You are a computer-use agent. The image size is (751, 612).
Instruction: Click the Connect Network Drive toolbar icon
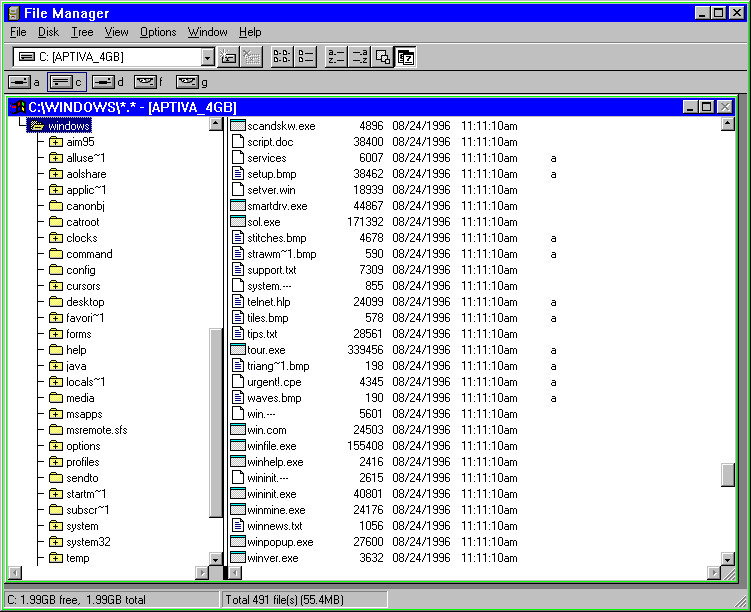(x=227, y=58)
